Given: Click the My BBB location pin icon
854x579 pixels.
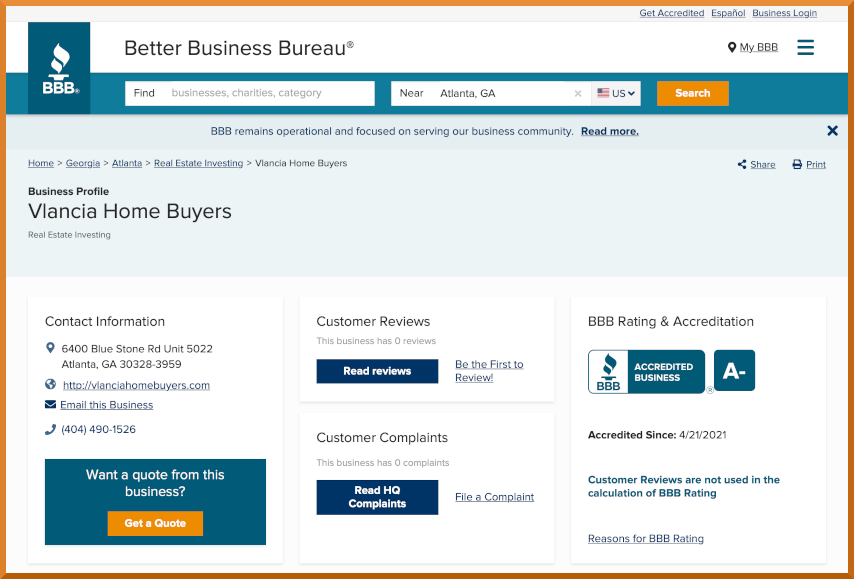Looking at the screenshot, I should click(x=731, y=47).
